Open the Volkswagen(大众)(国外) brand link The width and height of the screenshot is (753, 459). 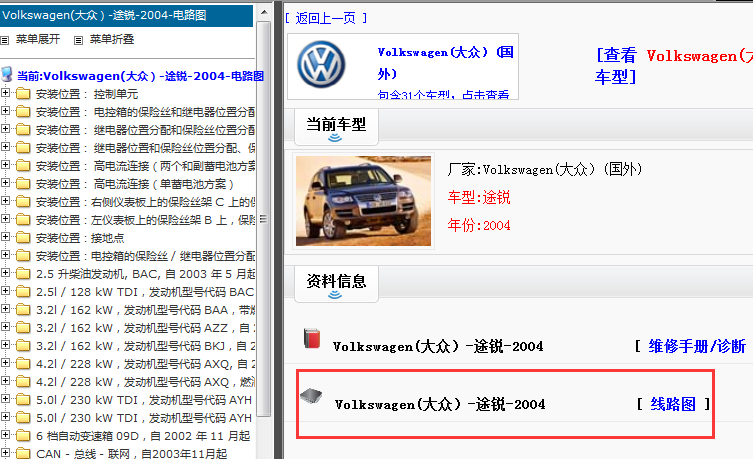[445, 63]
